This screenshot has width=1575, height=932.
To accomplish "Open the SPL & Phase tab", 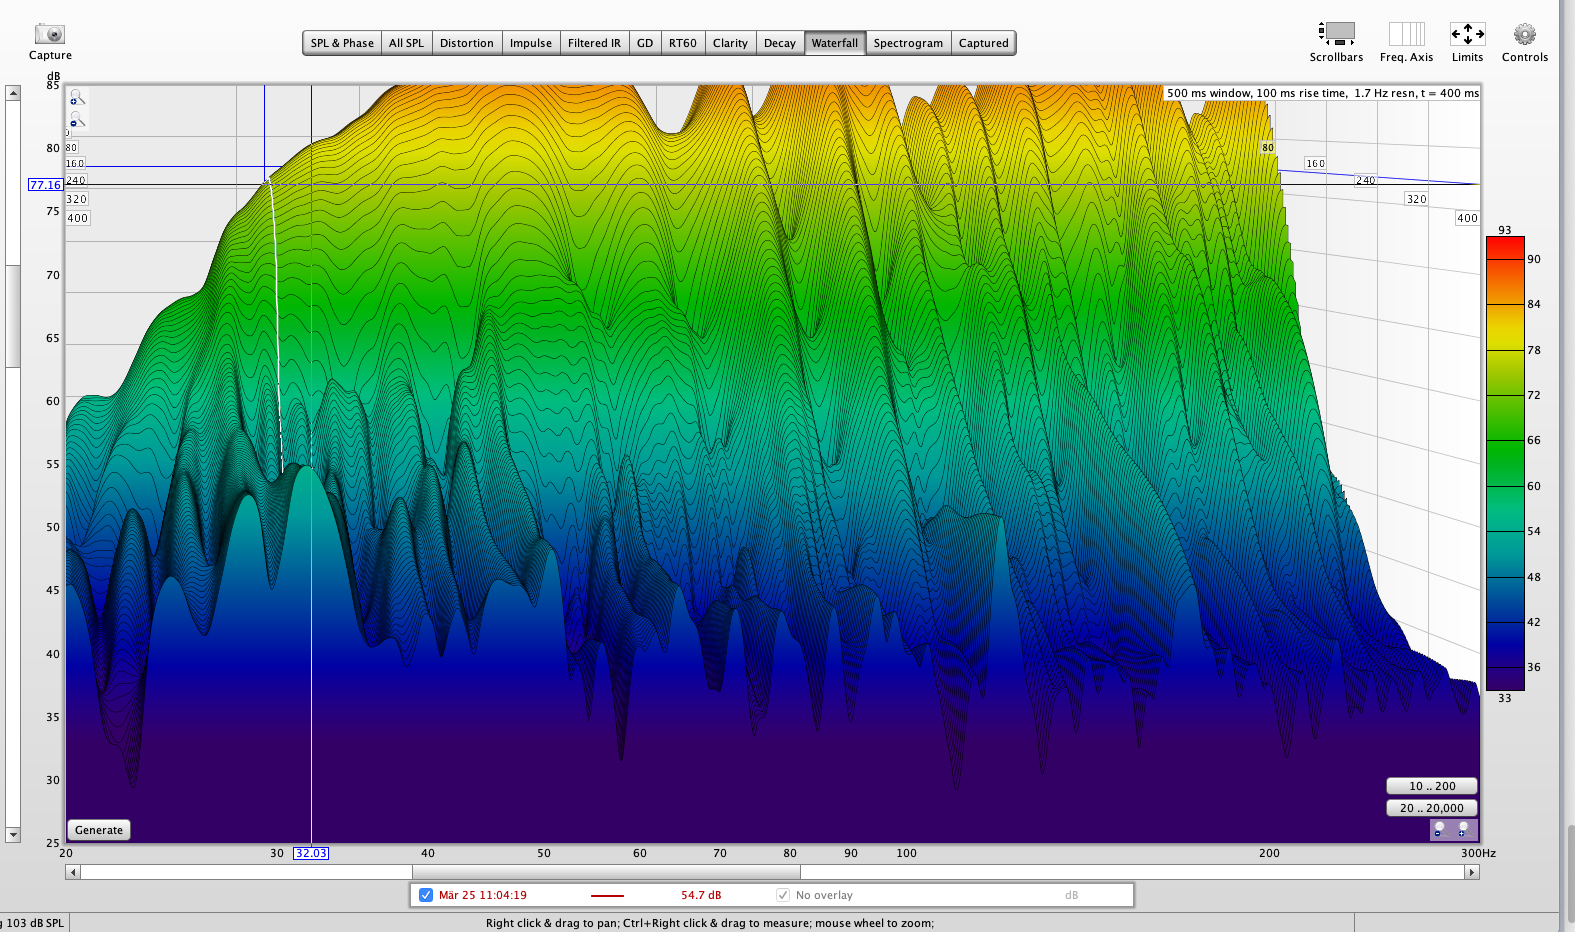I will (x=342, y=43).
